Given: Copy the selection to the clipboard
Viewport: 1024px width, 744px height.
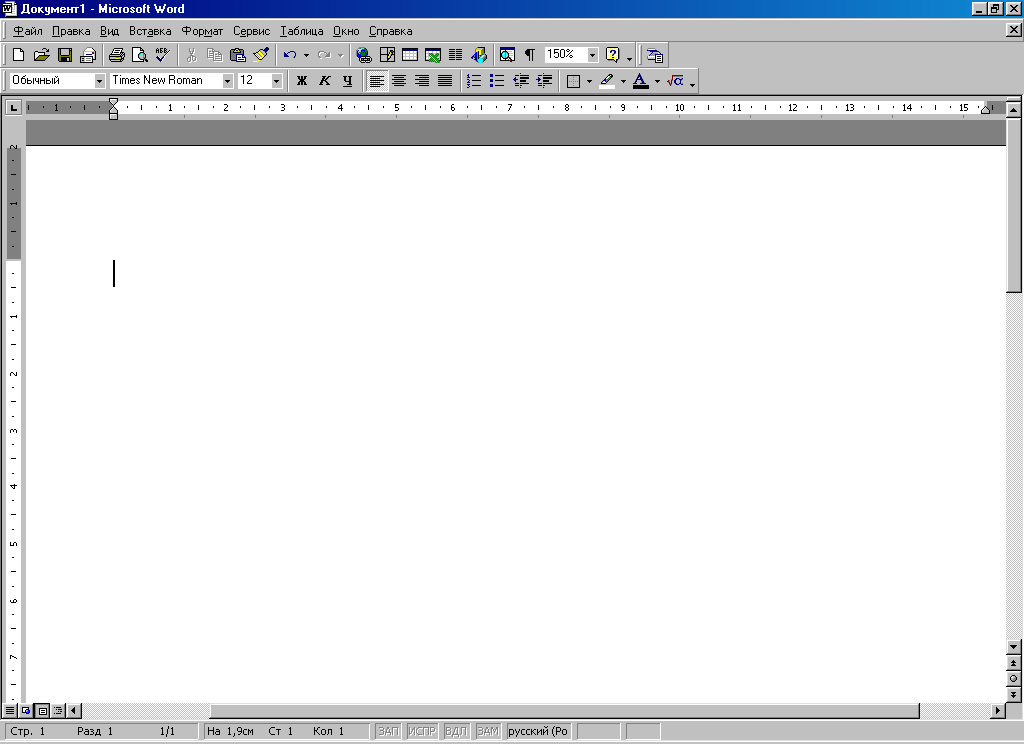Looking at the screenshot, I should tap(214, 55).
